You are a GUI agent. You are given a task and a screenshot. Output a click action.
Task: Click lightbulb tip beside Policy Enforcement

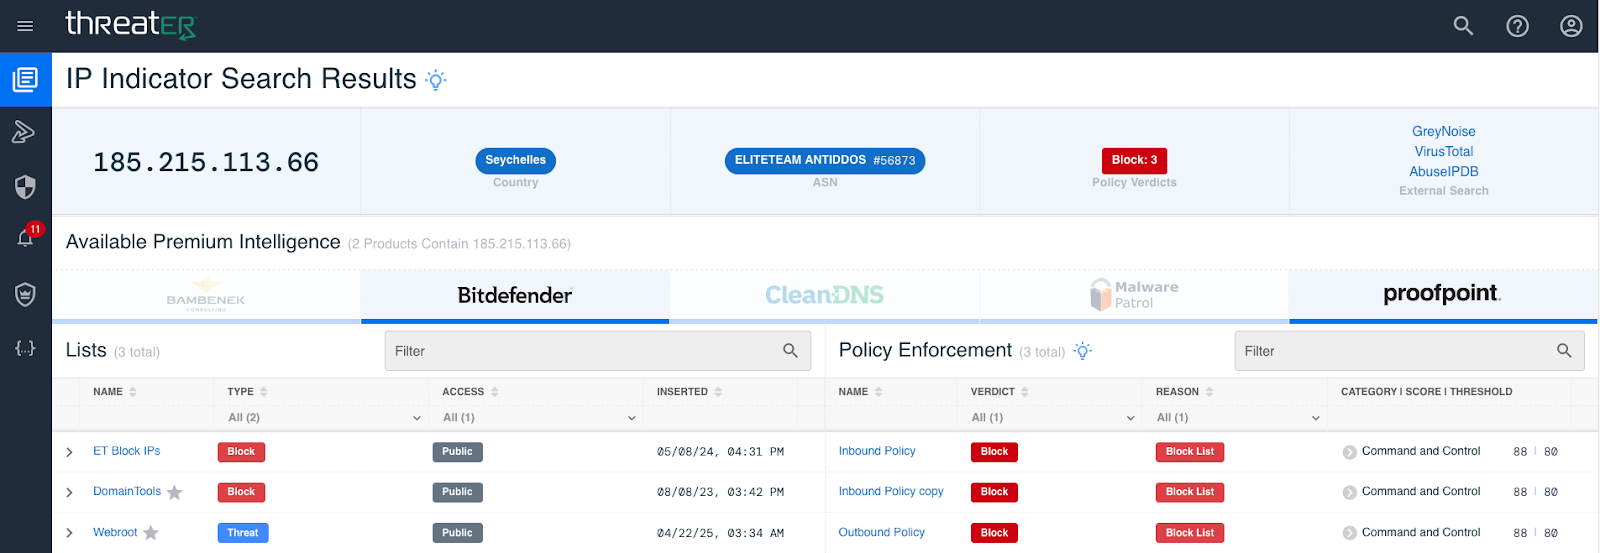[x=1082, y=351]
